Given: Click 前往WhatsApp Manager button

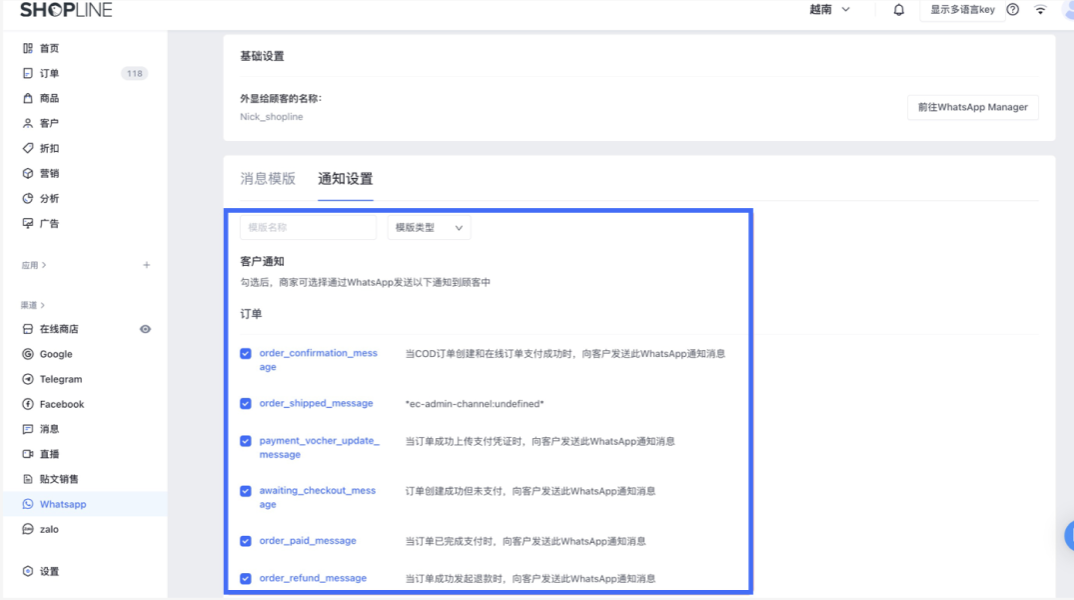Looking at the screenshot, I should (973, 107).
